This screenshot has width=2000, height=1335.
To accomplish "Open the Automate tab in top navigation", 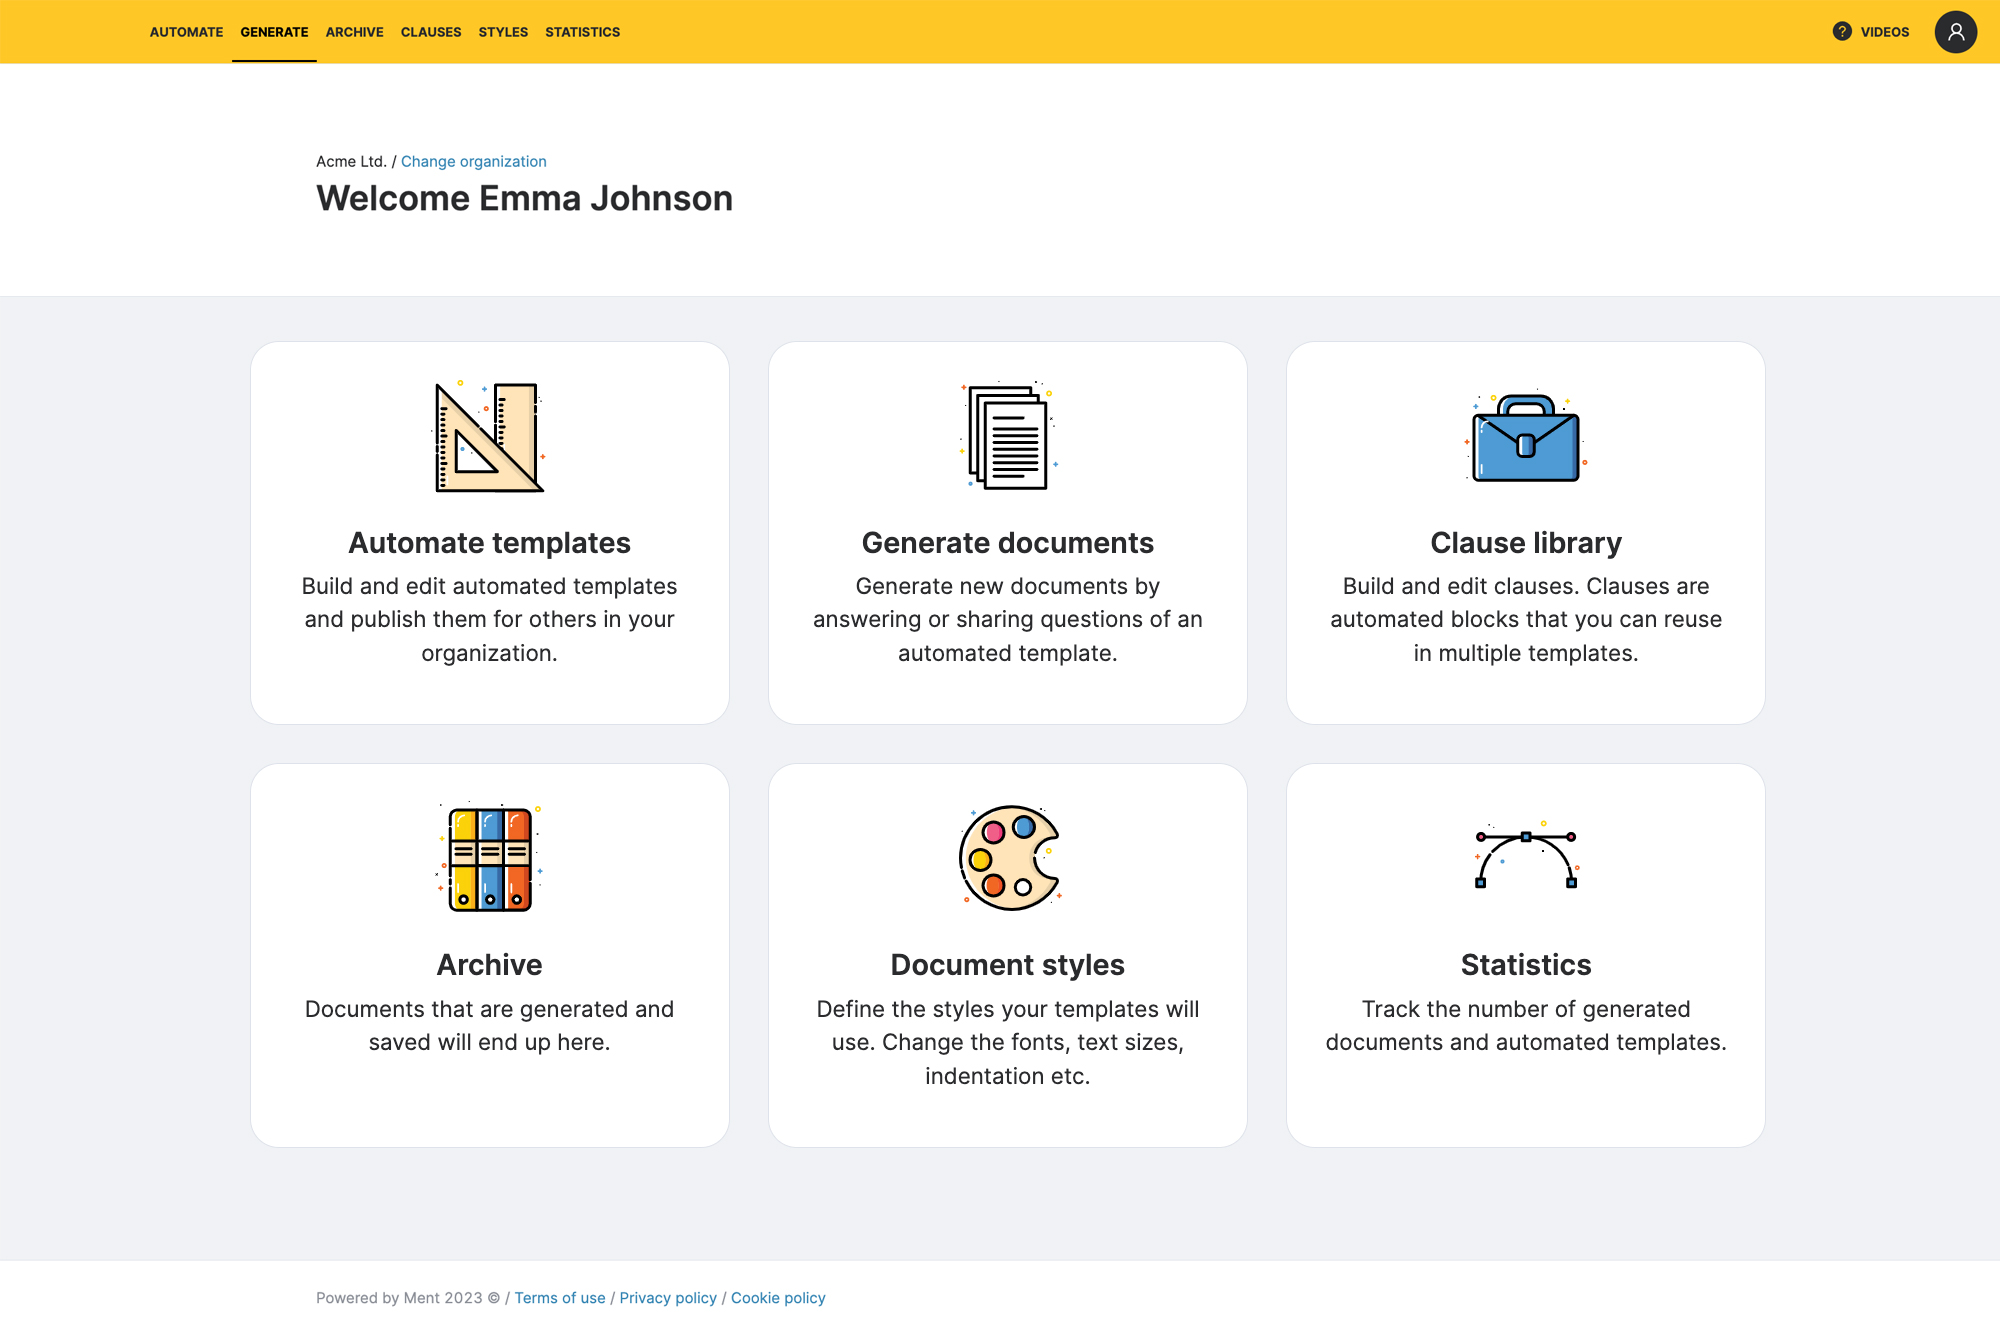I will [x=186, y=32].
